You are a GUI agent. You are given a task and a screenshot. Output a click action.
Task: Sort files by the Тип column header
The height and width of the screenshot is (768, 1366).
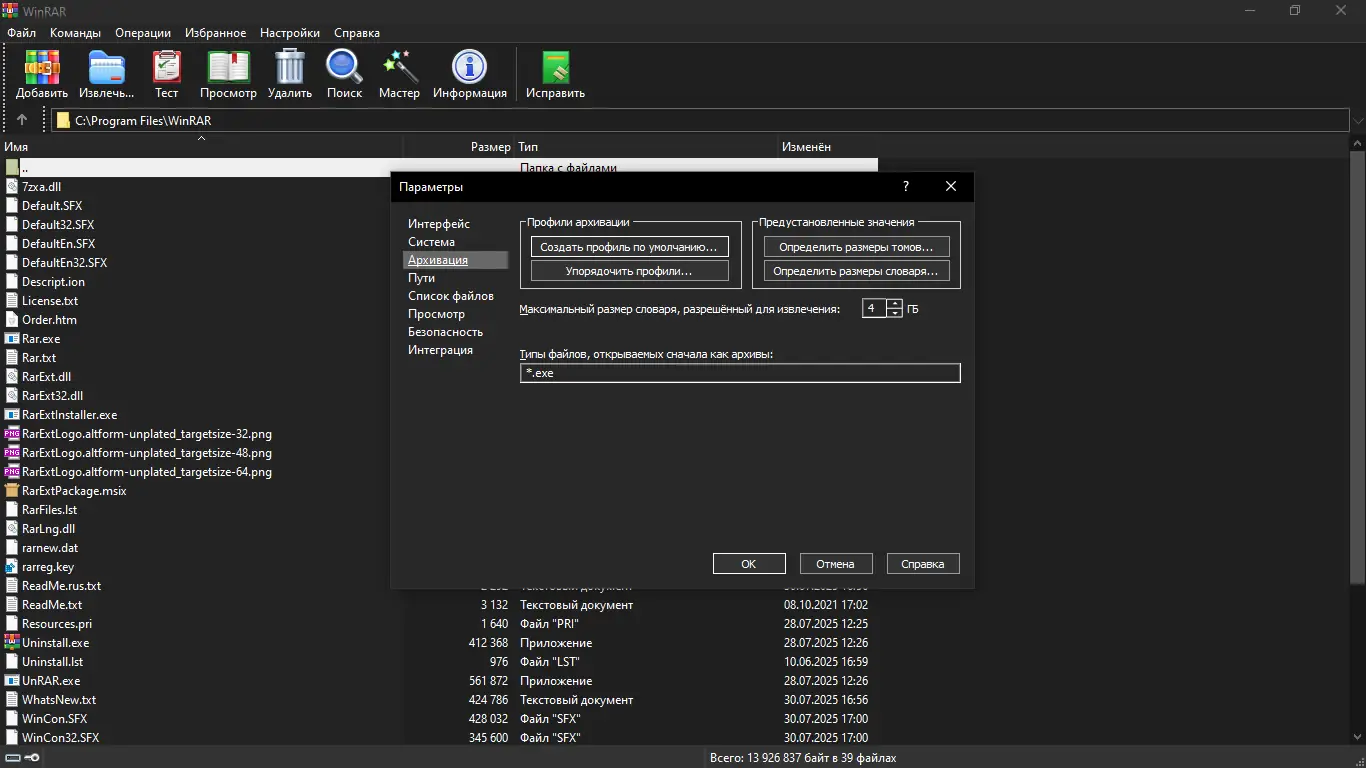pos(647,147)
